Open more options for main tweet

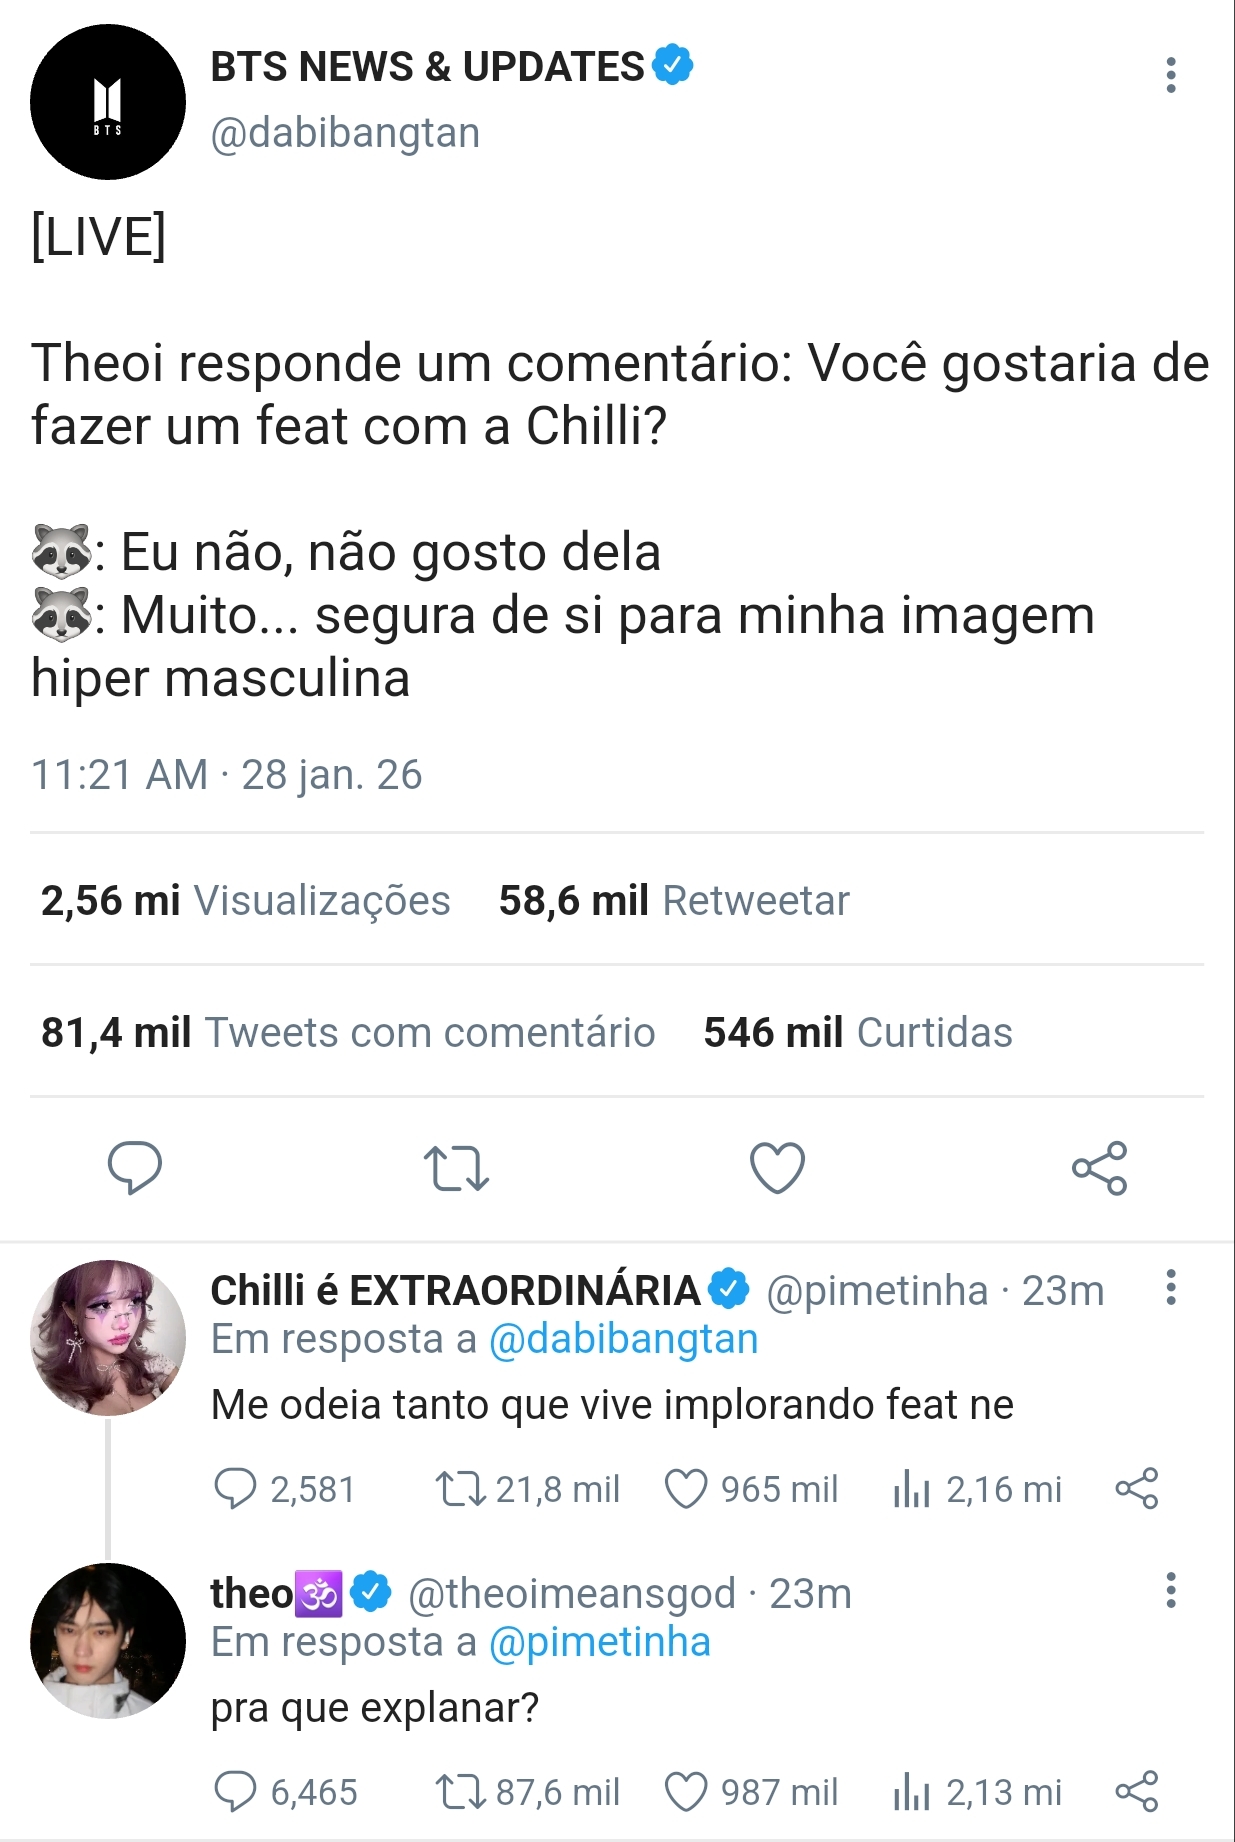1170,76
